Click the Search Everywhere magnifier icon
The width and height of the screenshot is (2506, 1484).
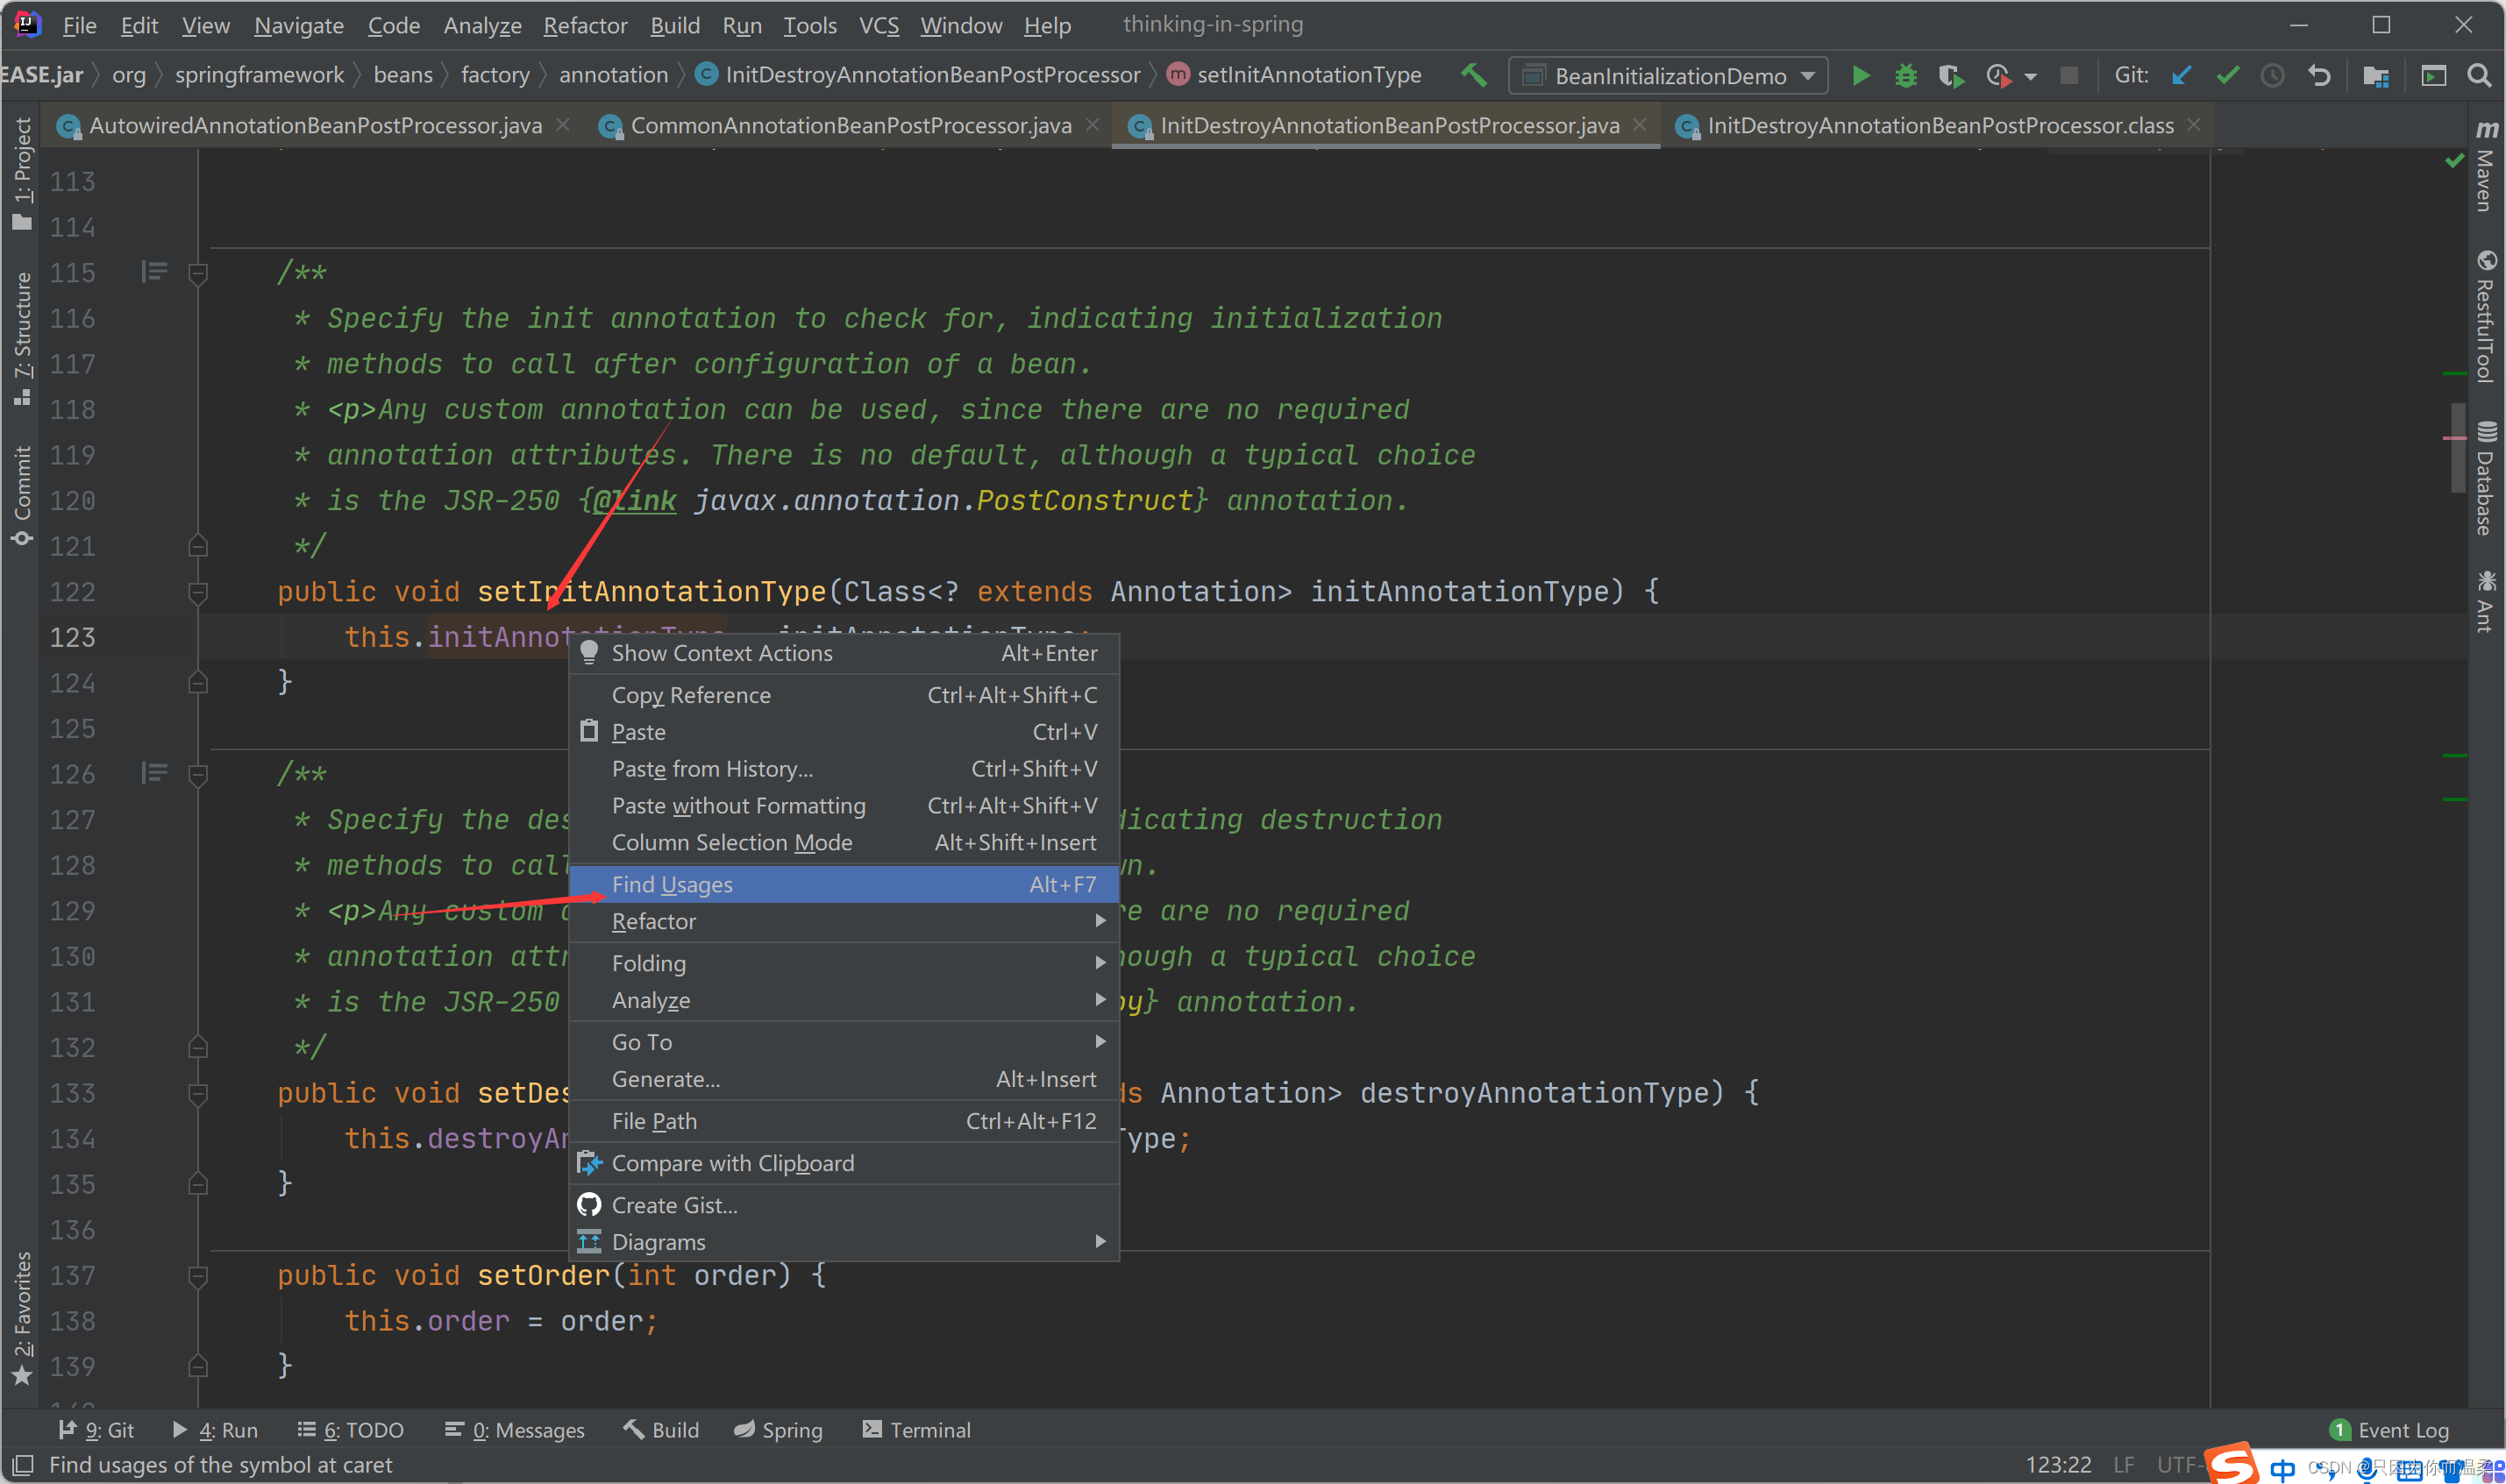tap(2479, 76)
